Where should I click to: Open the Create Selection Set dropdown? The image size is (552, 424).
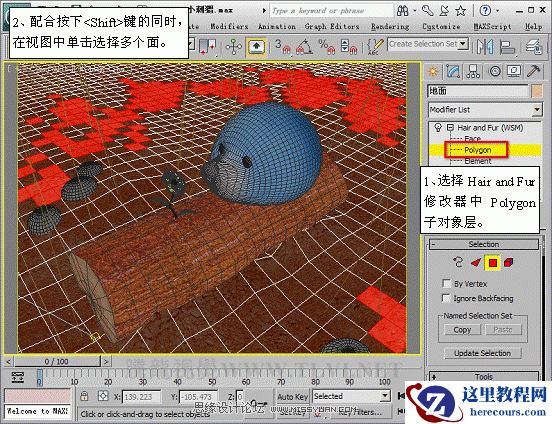463,44
